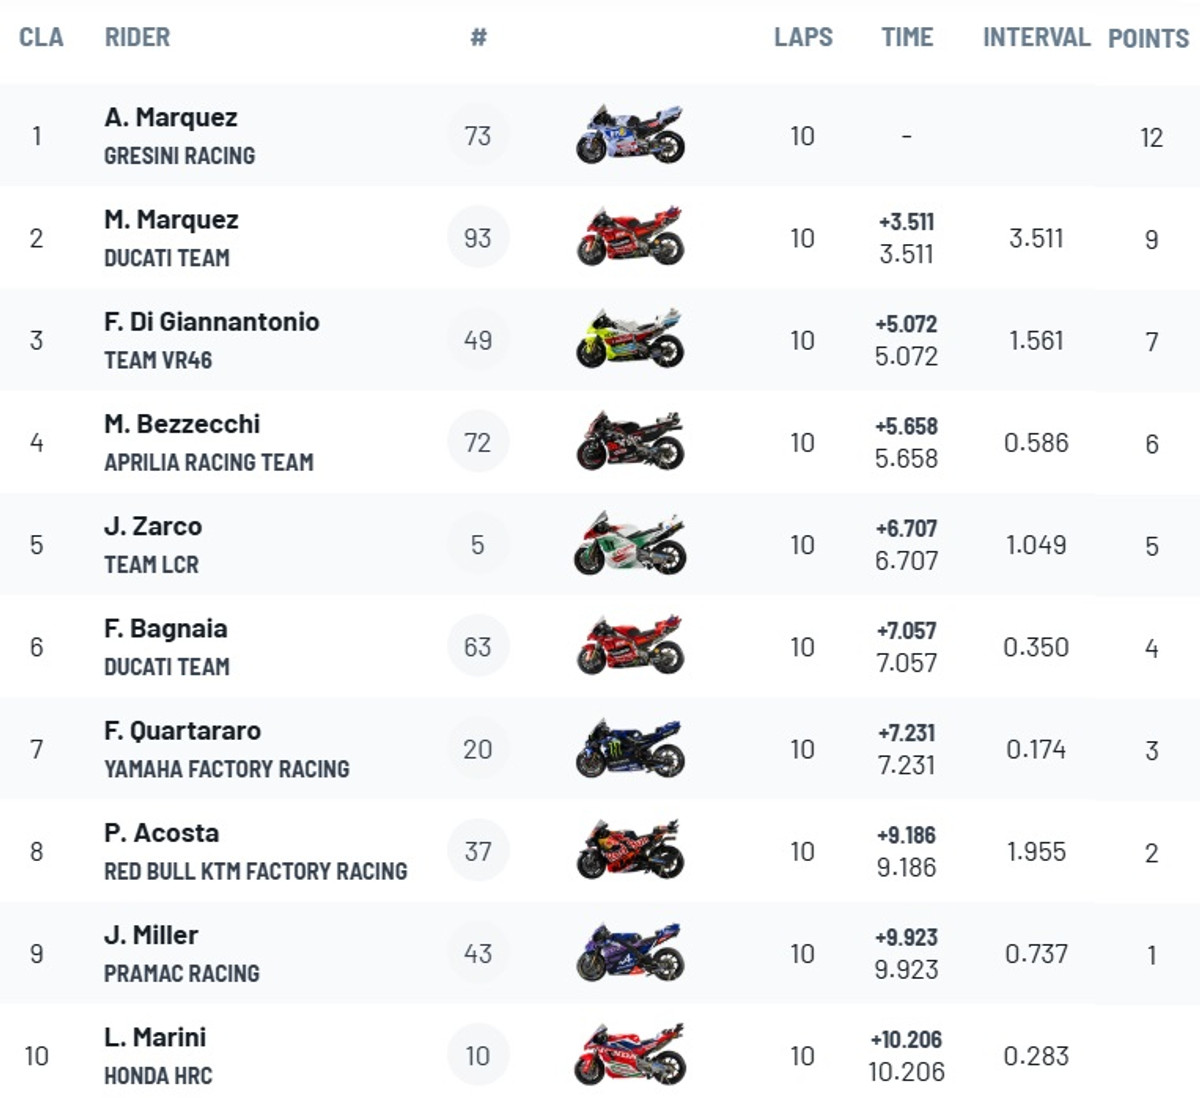Image resolution: width=1200 pixels, height=1098 pixels.
Task: Open Red Bull KTM Factory Racing team
Action: click(256, 871)
